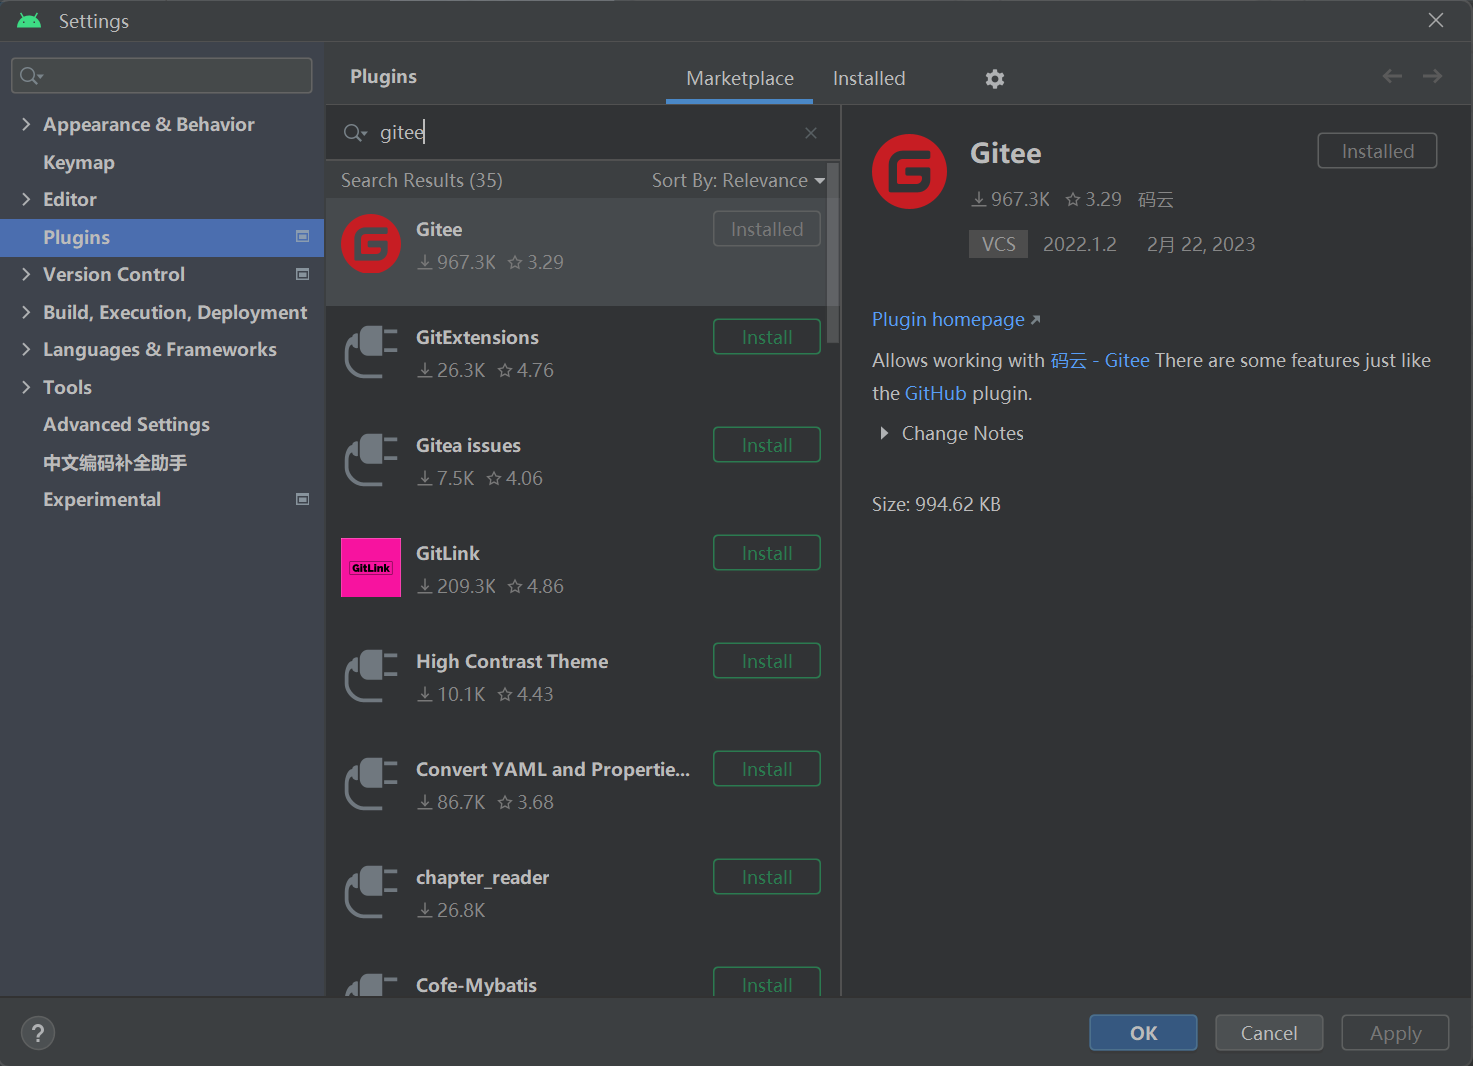Expand the Editor settings section

[26, 199]
